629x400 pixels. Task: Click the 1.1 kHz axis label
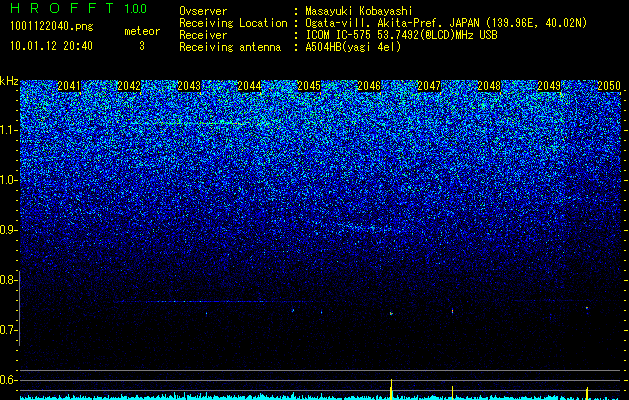coord(8,130)
